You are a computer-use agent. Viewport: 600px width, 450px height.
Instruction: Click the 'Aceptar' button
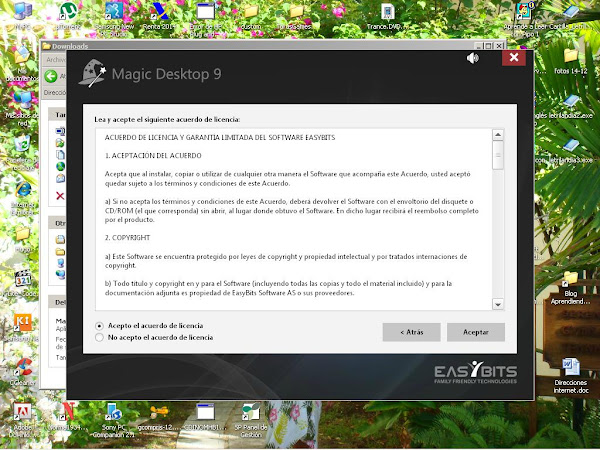tap(476, 332)
